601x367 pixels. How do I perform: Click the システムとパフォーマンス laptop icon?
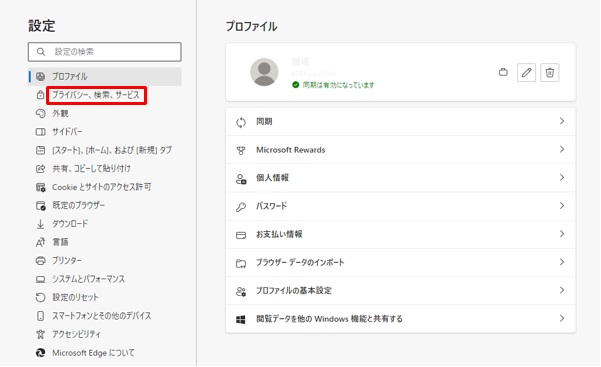pyautogui.click(x=40, y=279)
